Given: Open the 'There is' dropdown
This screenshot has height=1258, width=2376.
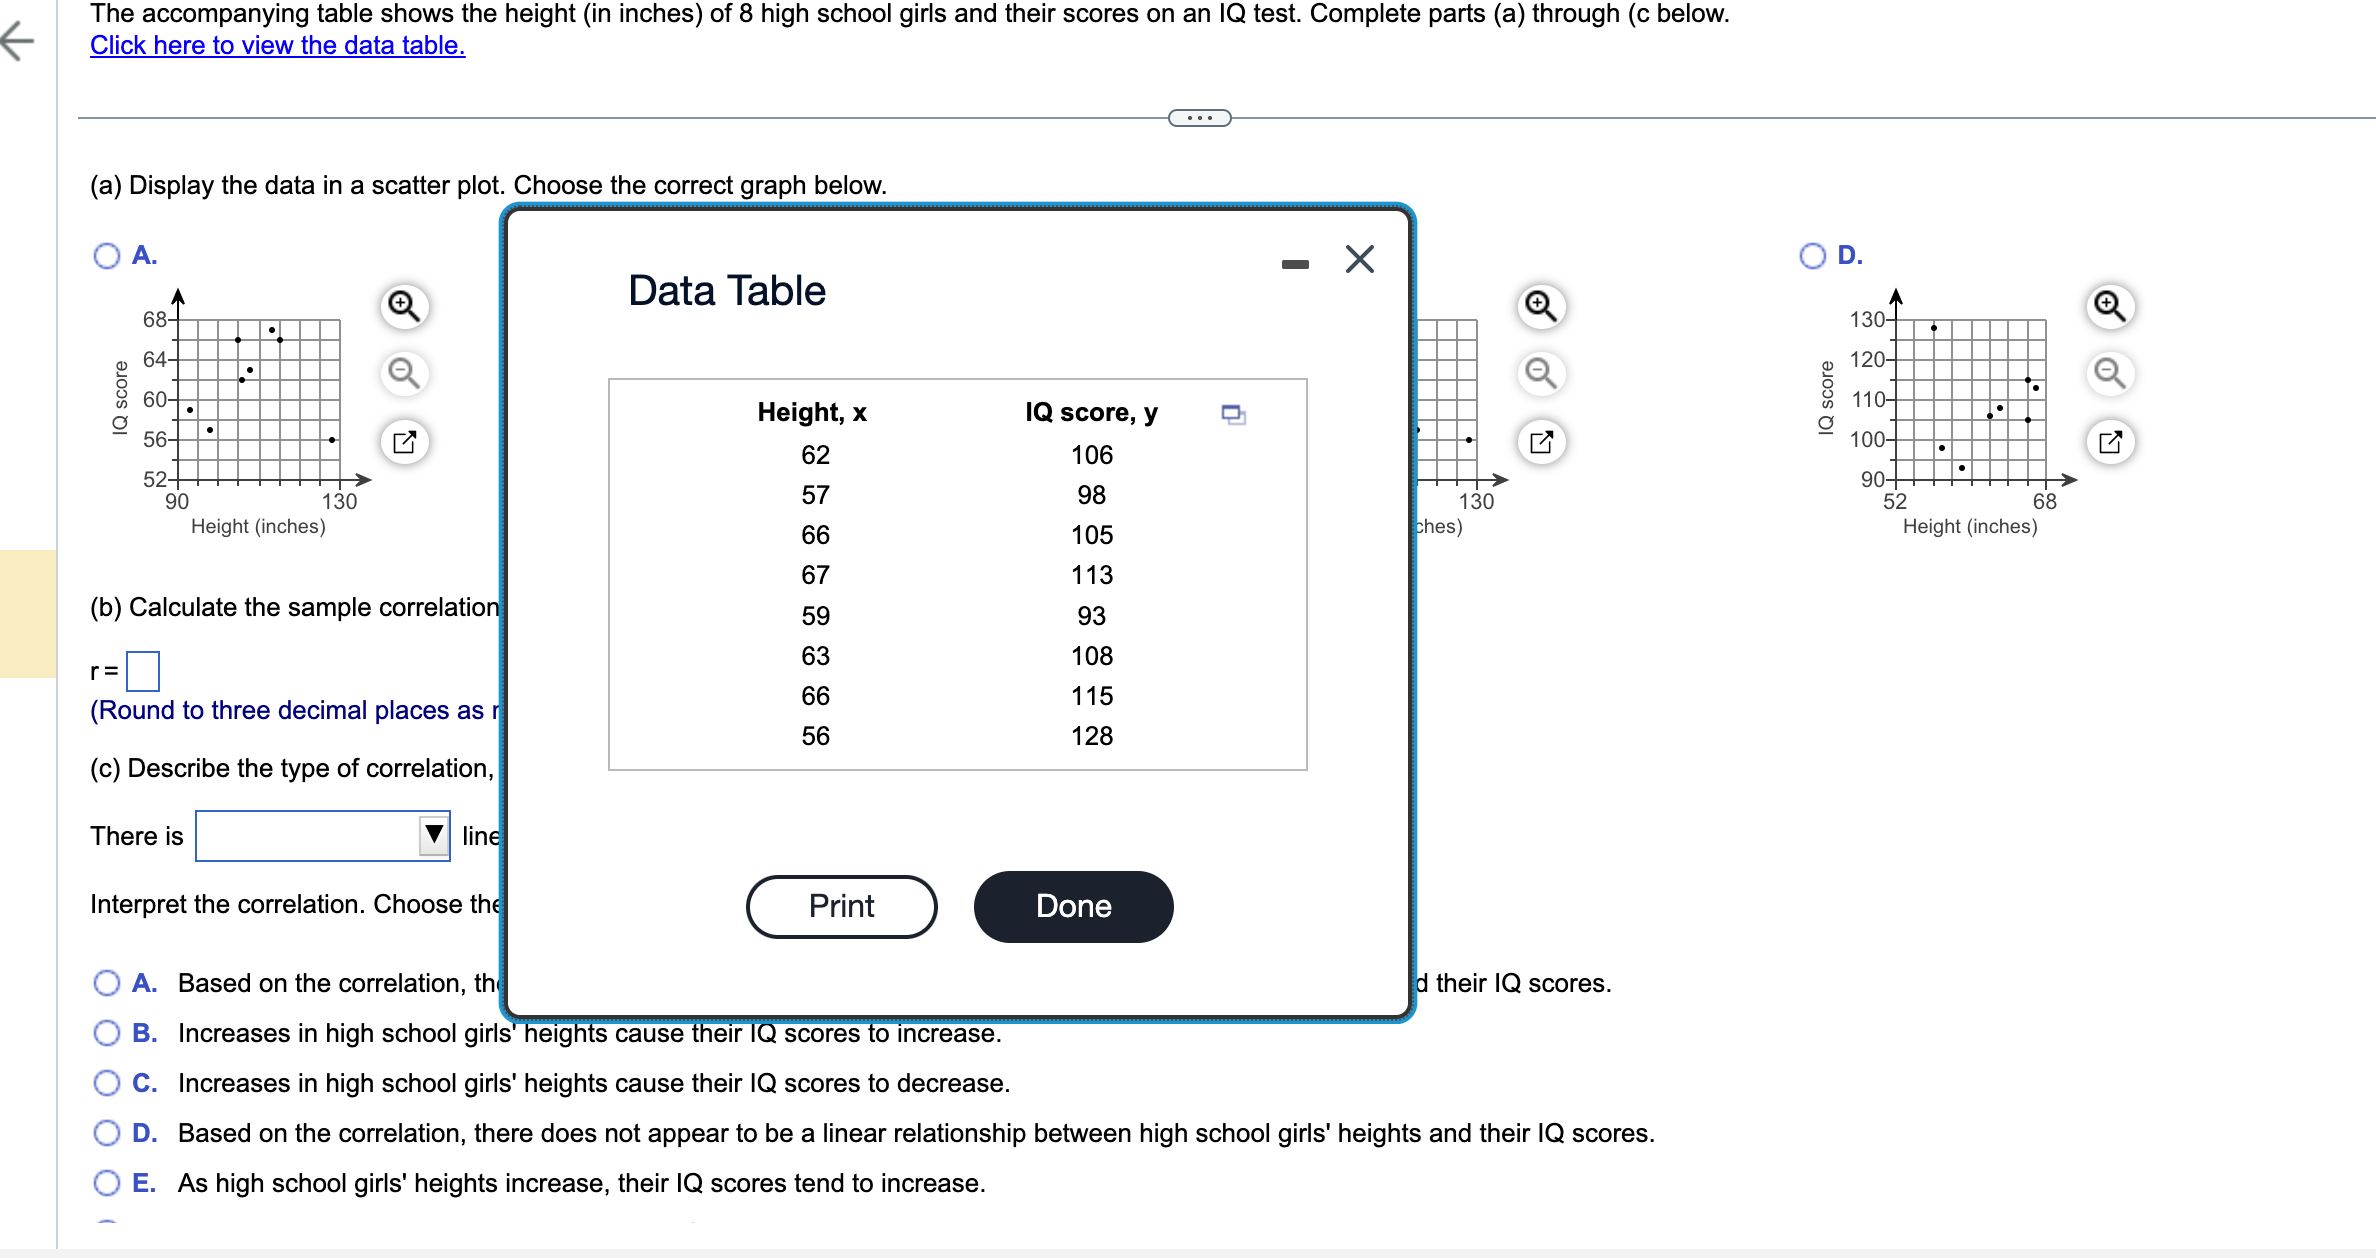Looking at the screenshot, I should coord(432,835).
